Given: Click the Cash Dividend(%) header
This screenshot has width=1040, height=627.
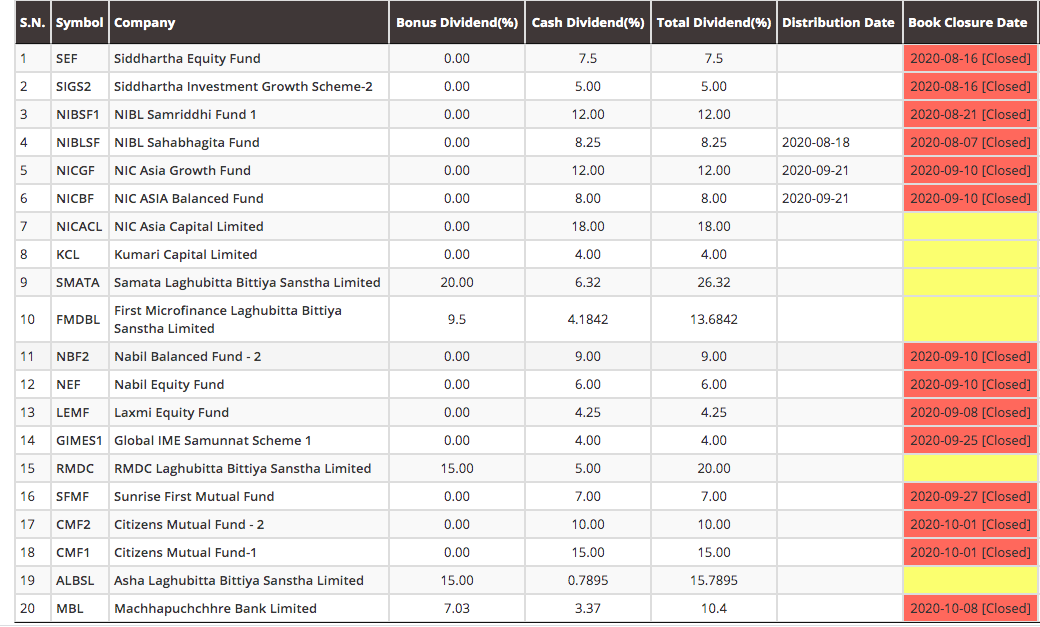Looking at the screenshot, I should (x=588, y=22).
